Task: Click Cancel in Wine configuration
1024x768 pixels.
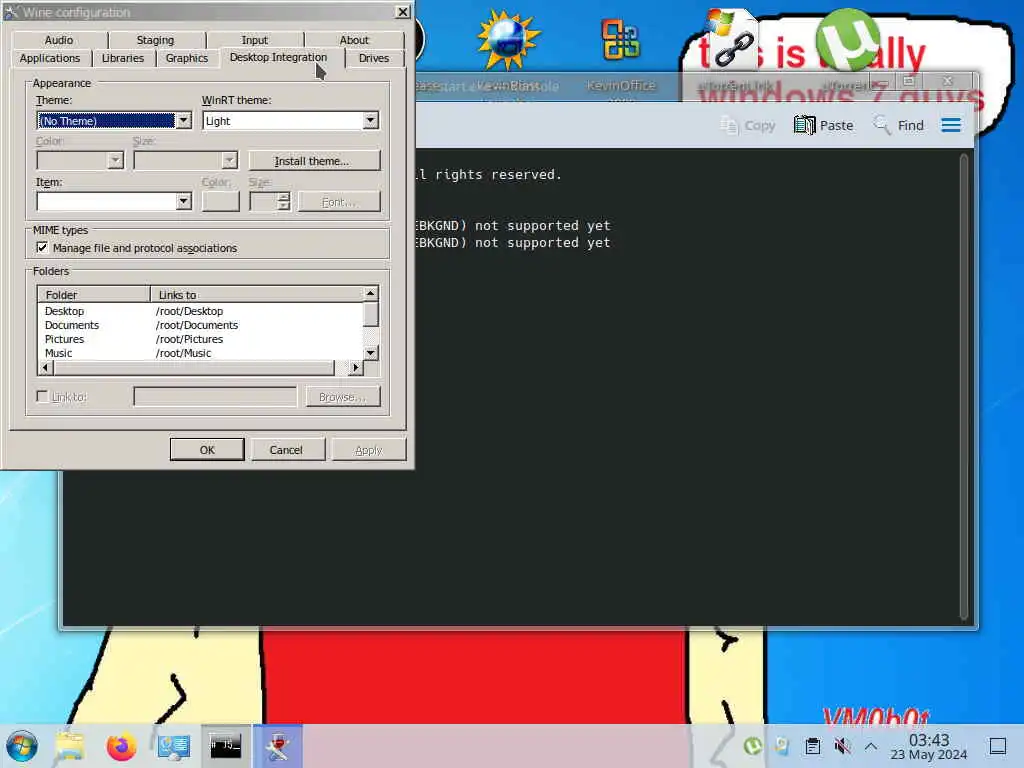Action: point(286,449)
